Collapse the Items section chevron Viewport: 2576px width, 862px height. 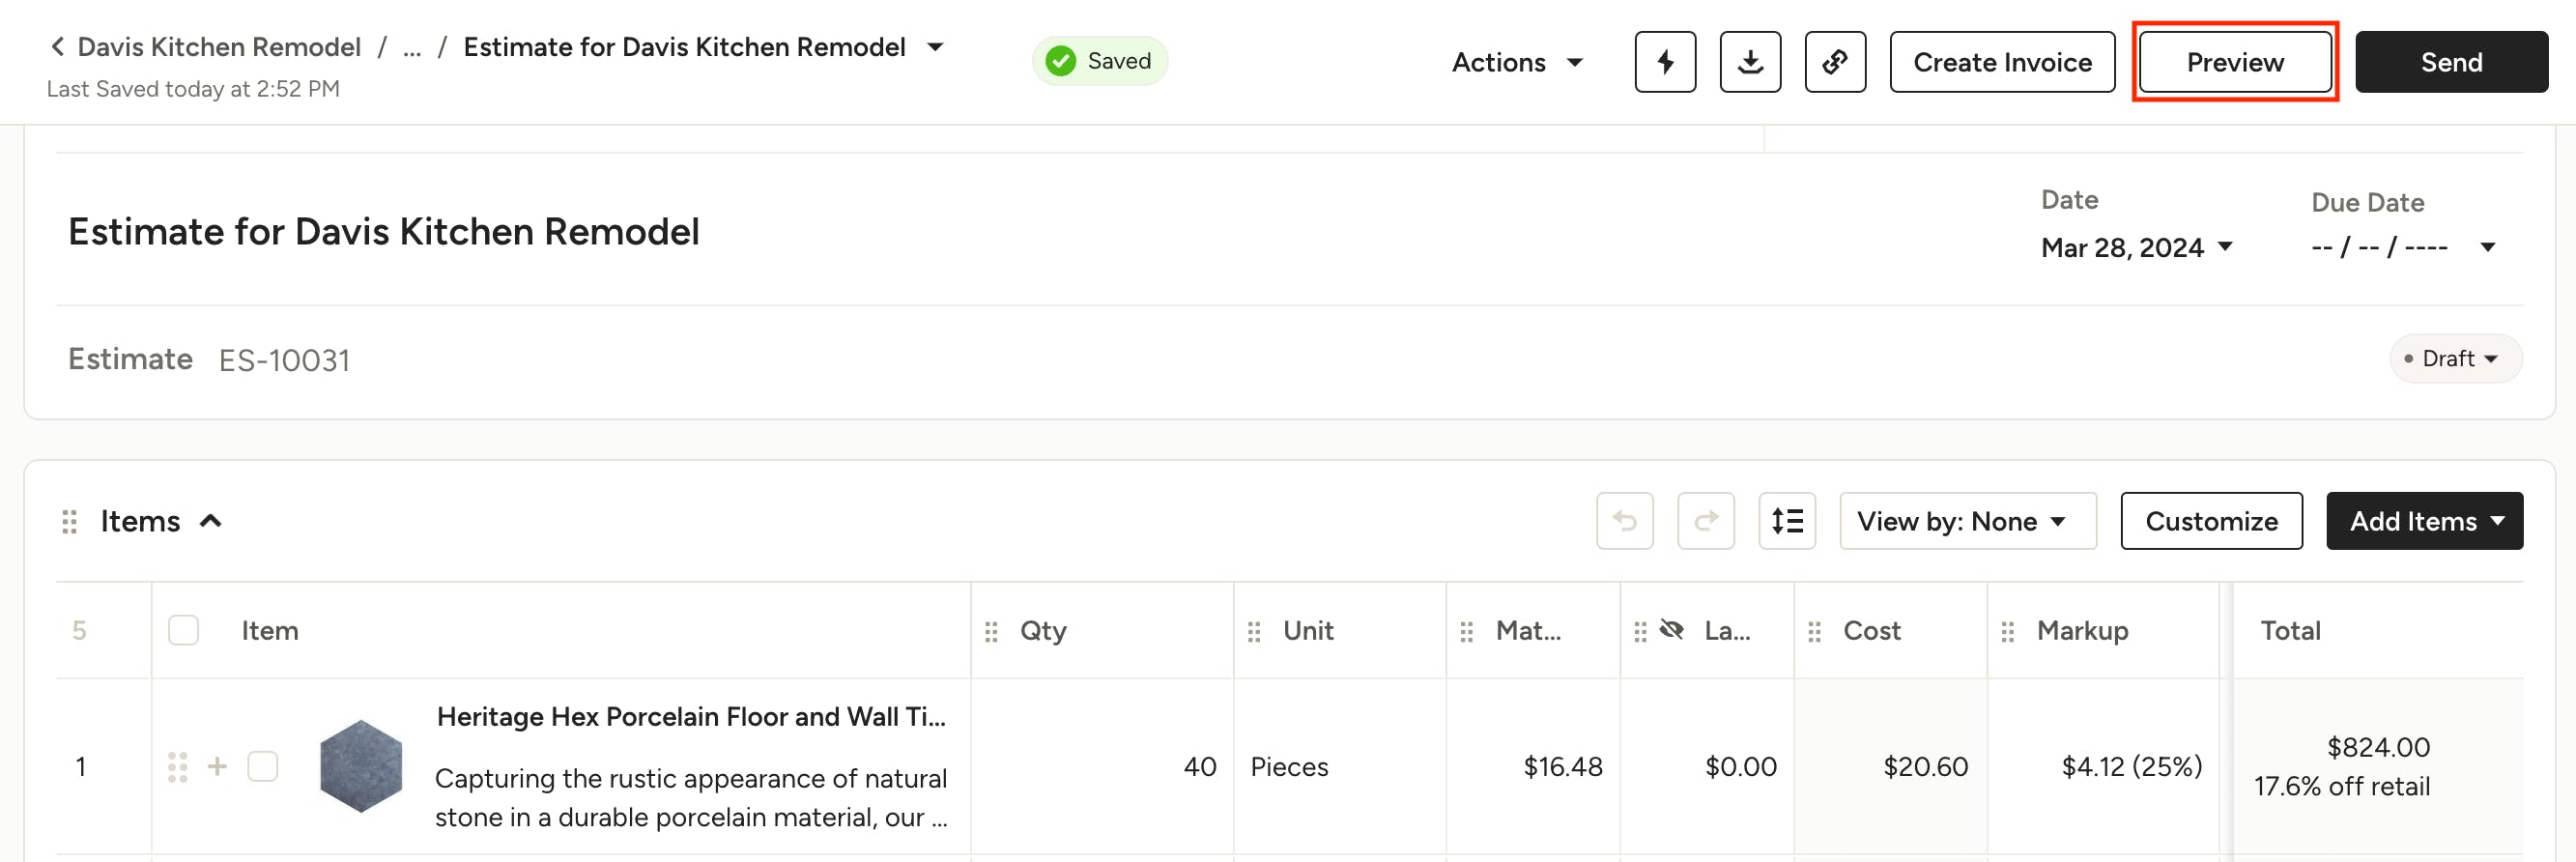point(210,521)
